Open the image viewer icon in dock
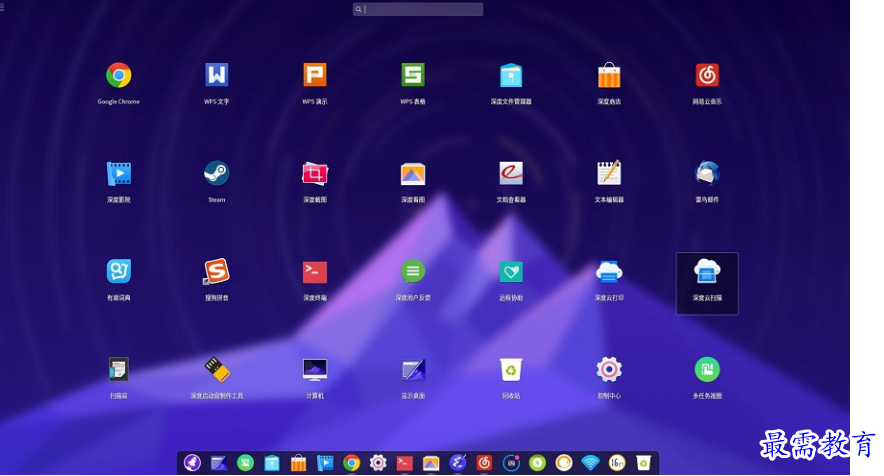Viewport: 884px width, 476px height. (431, 463)
